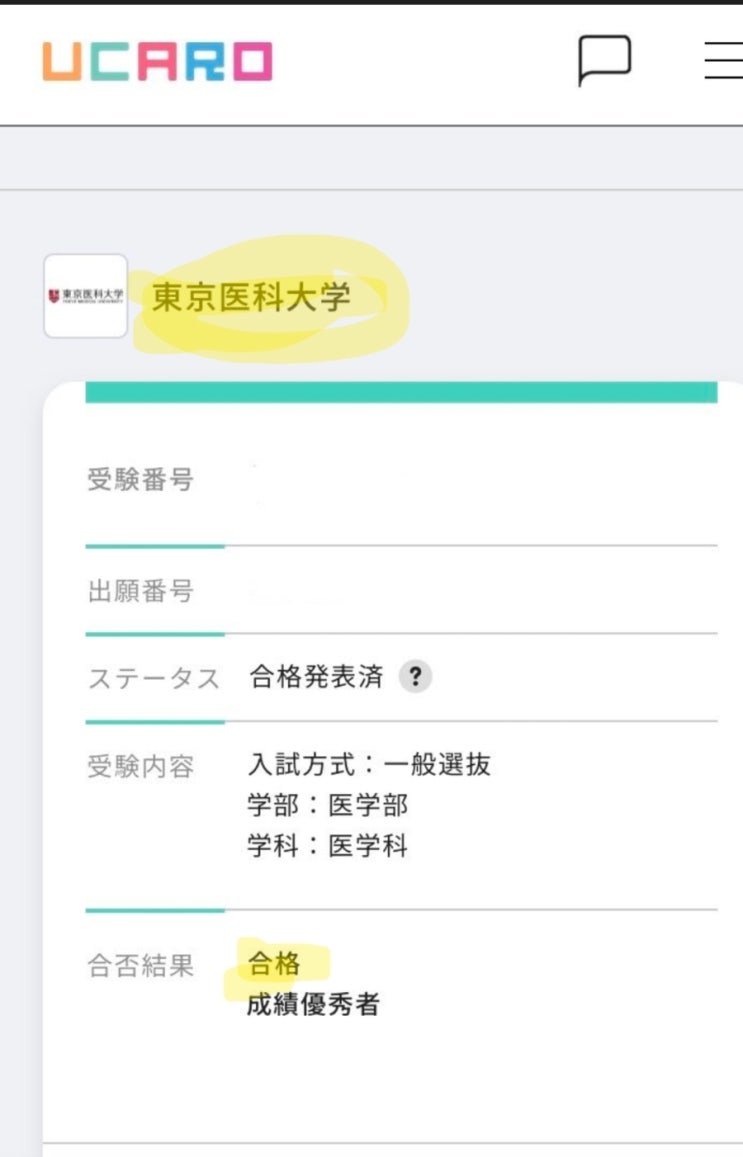The height and width of the screenshot is (1157, 743).
Task: Select the 成績優秀者 text
Action: [x=313, y=1004]
